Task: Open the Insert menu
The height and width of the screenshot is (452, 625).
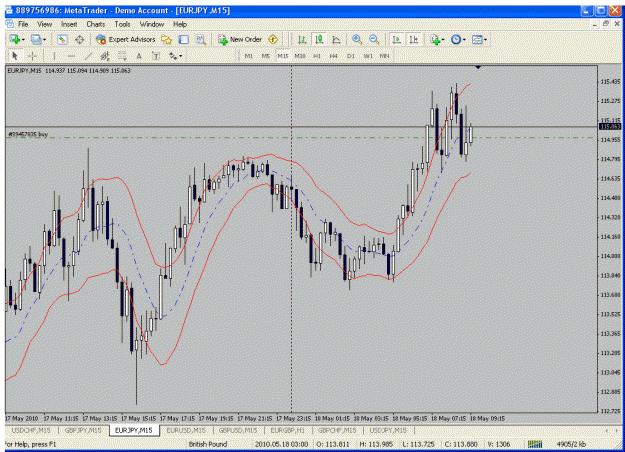Action: pos(69,24)
